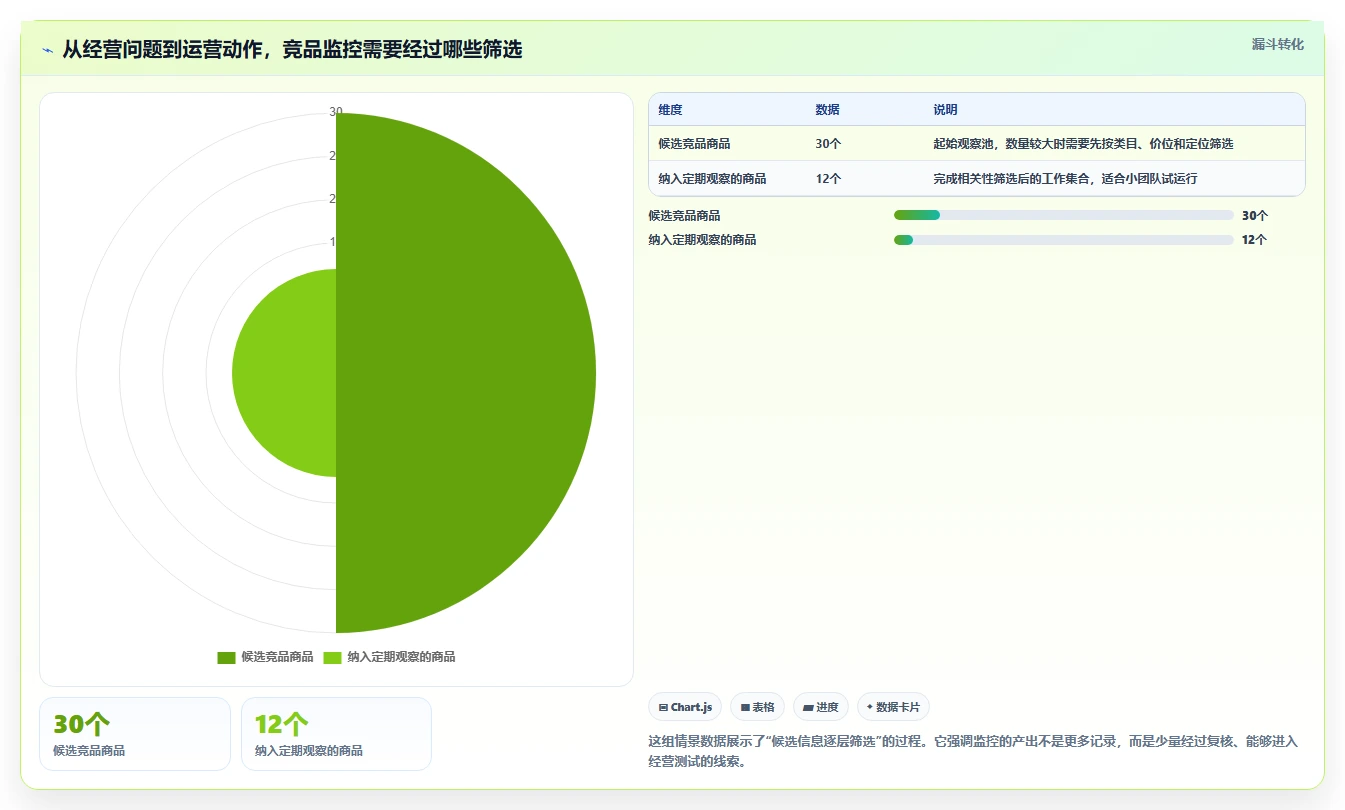This screenshot has width=1345, height=810.
Task: Click the sparkle icon in the 数据卡片 chip
Action: click(870, 707)
